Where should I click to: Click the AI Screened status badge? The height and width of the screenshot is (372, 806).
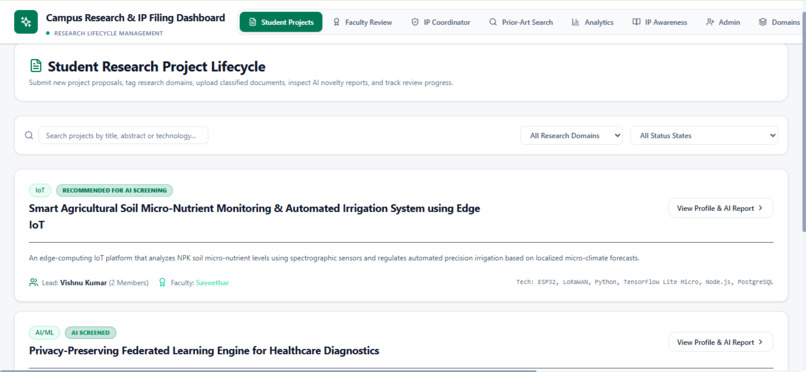pyautogui.click(x=90, y=332)
